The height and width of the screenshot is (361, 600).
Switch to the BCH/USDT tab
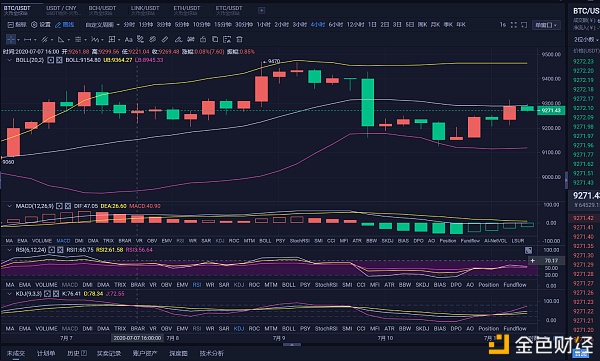pos(102,10)
